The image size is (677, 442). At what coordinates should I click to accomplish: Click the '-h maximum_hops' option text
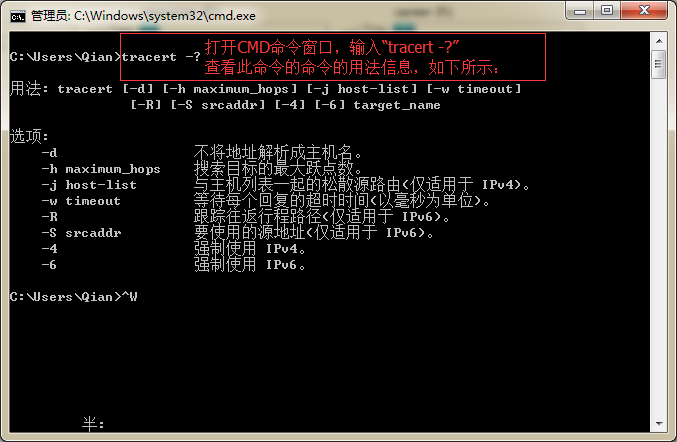pos(101,169)
